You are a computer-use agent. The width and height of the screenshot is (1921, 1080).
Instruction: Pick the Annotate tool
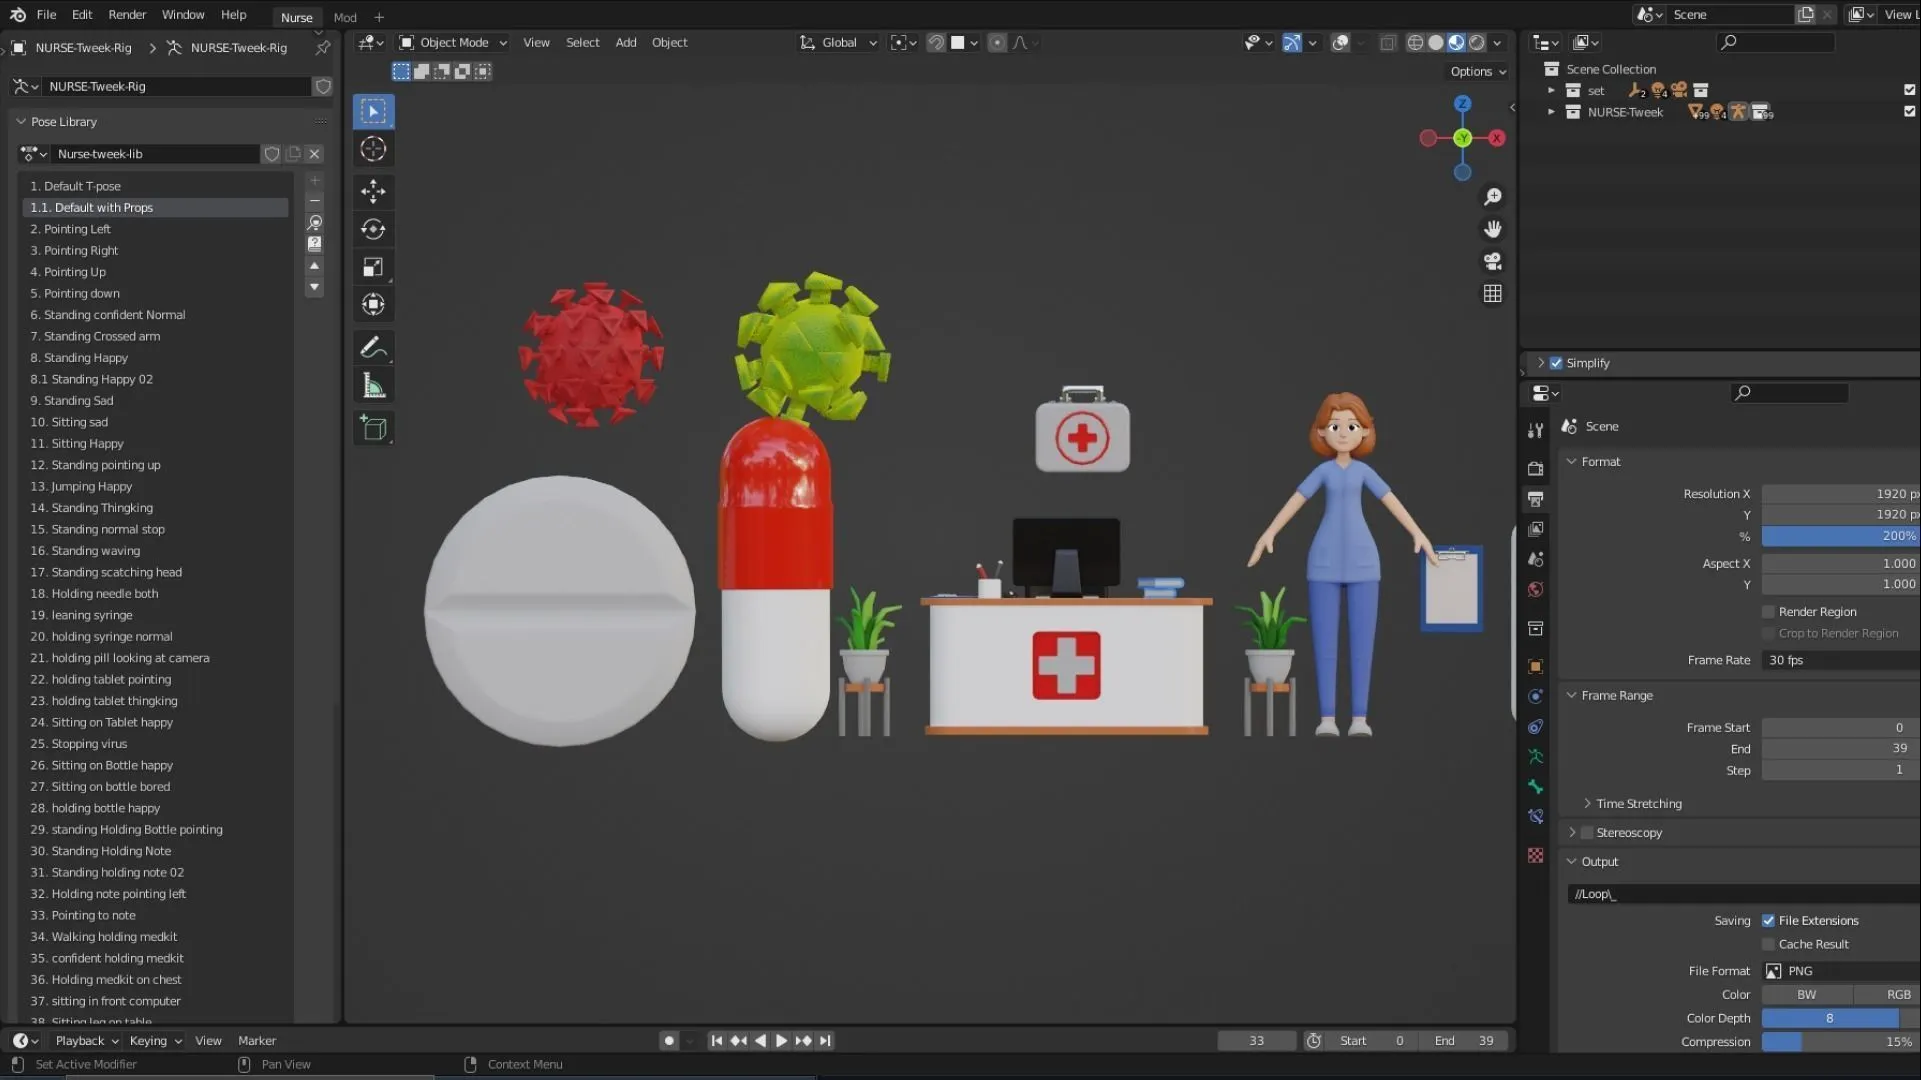point(372,347)
